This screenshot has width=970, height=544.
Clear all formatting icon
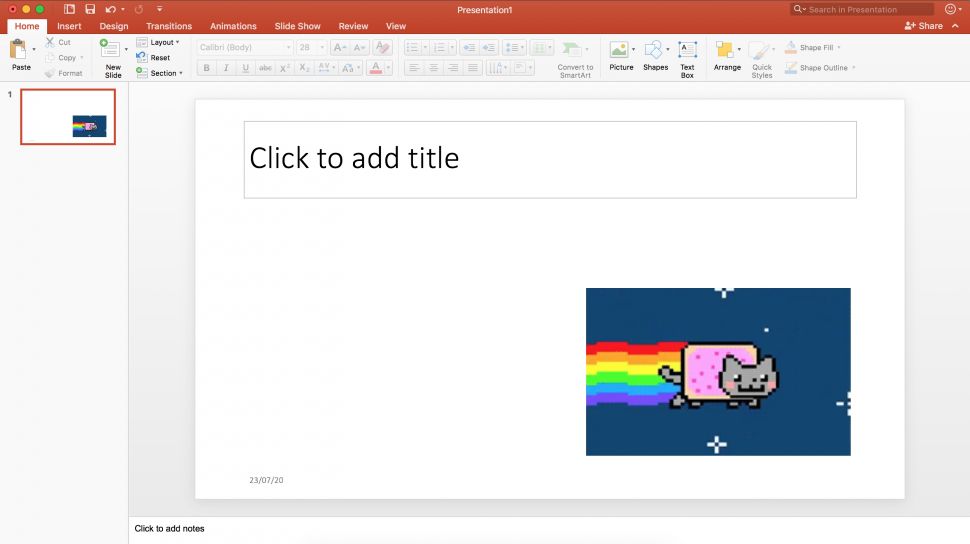pyautogui.click(x=382, y=47)
